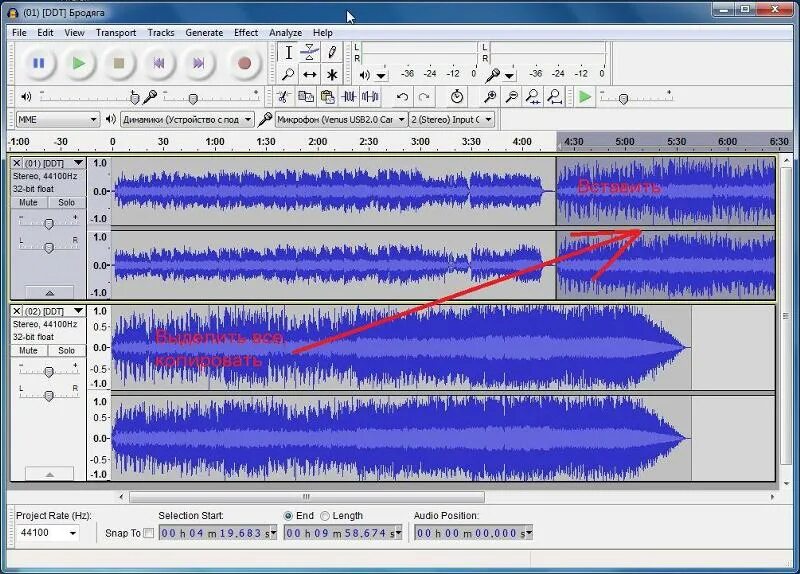Open output meter options dropdown arrow

382,76
